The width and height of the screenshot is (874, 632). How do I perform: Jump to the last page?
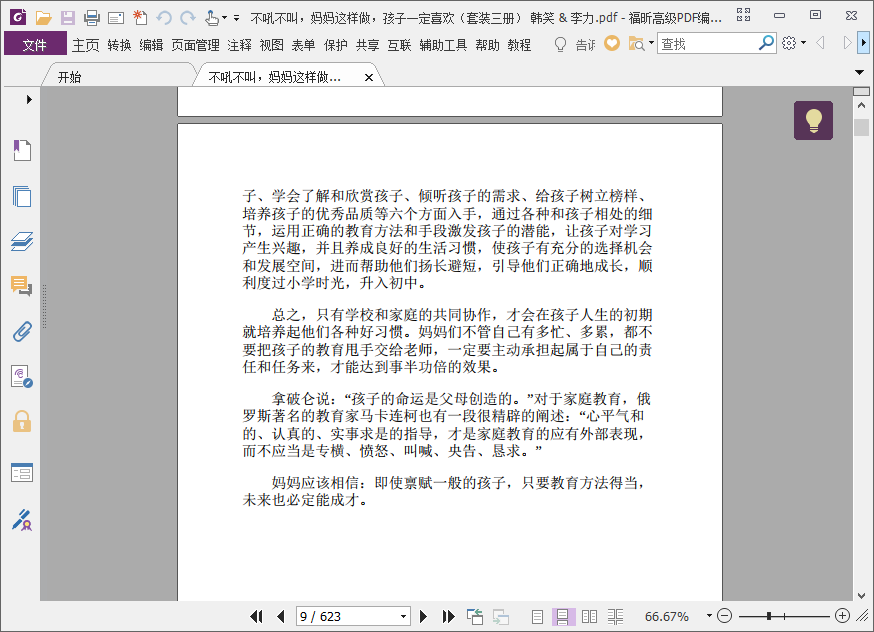pos(448,616)
